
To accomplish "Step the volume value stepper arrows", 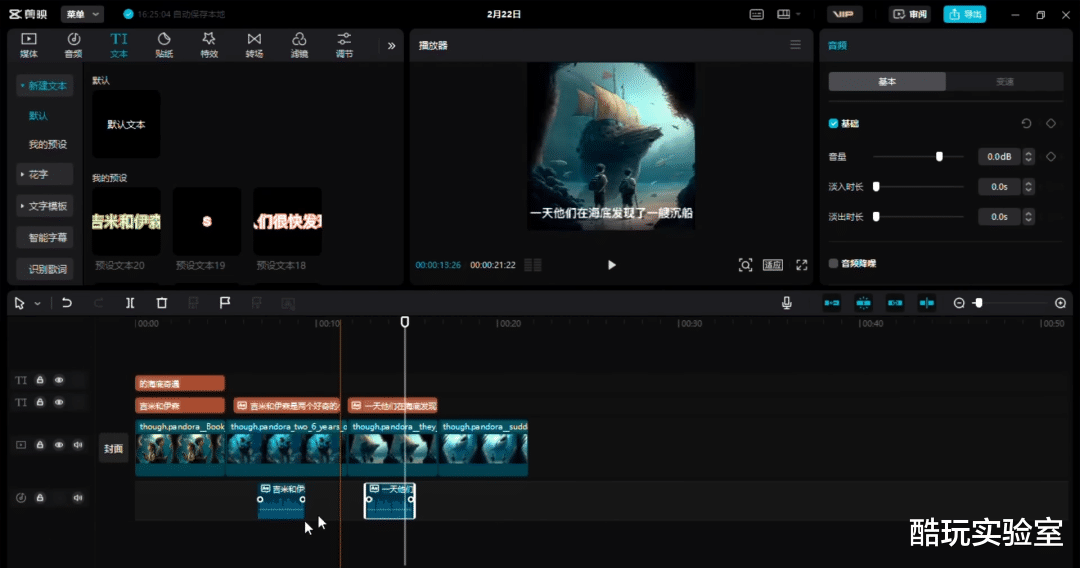I will (x=1028, y=156).
